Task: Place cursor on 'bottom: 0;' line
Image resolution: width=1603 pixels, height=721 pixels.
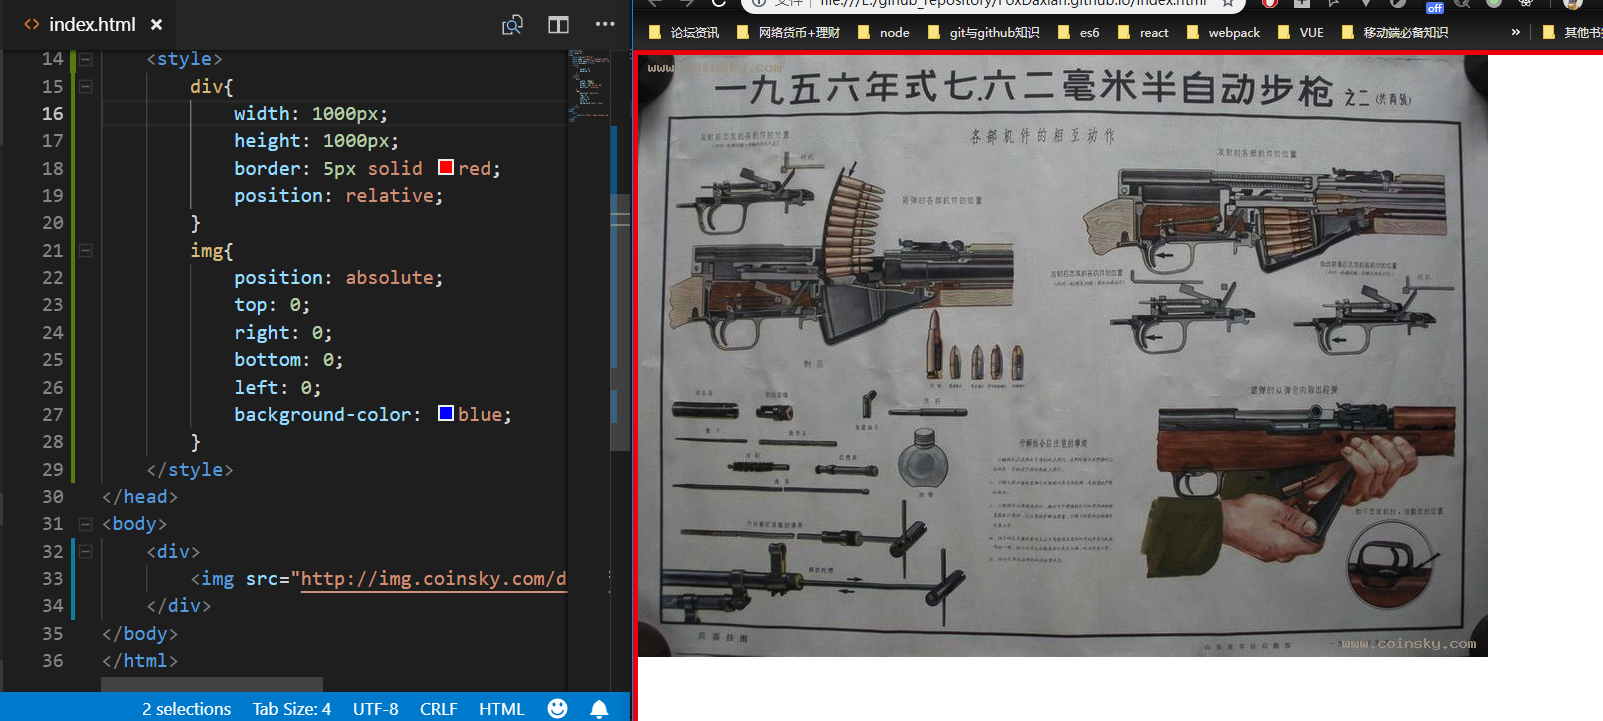Action: 289,360
